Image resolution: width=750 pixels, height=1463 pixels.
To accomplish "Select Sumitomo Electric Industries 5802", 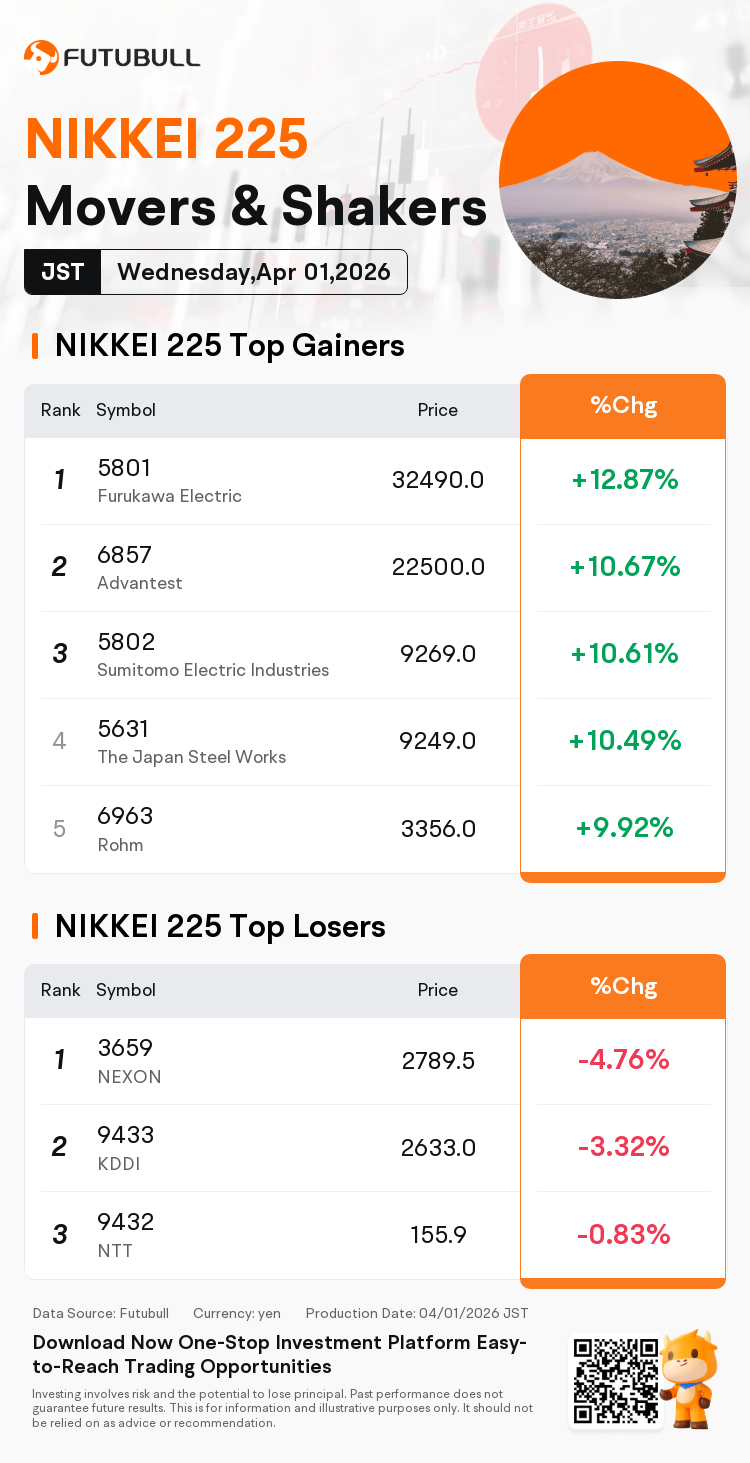I will click(x=375, y=655).
